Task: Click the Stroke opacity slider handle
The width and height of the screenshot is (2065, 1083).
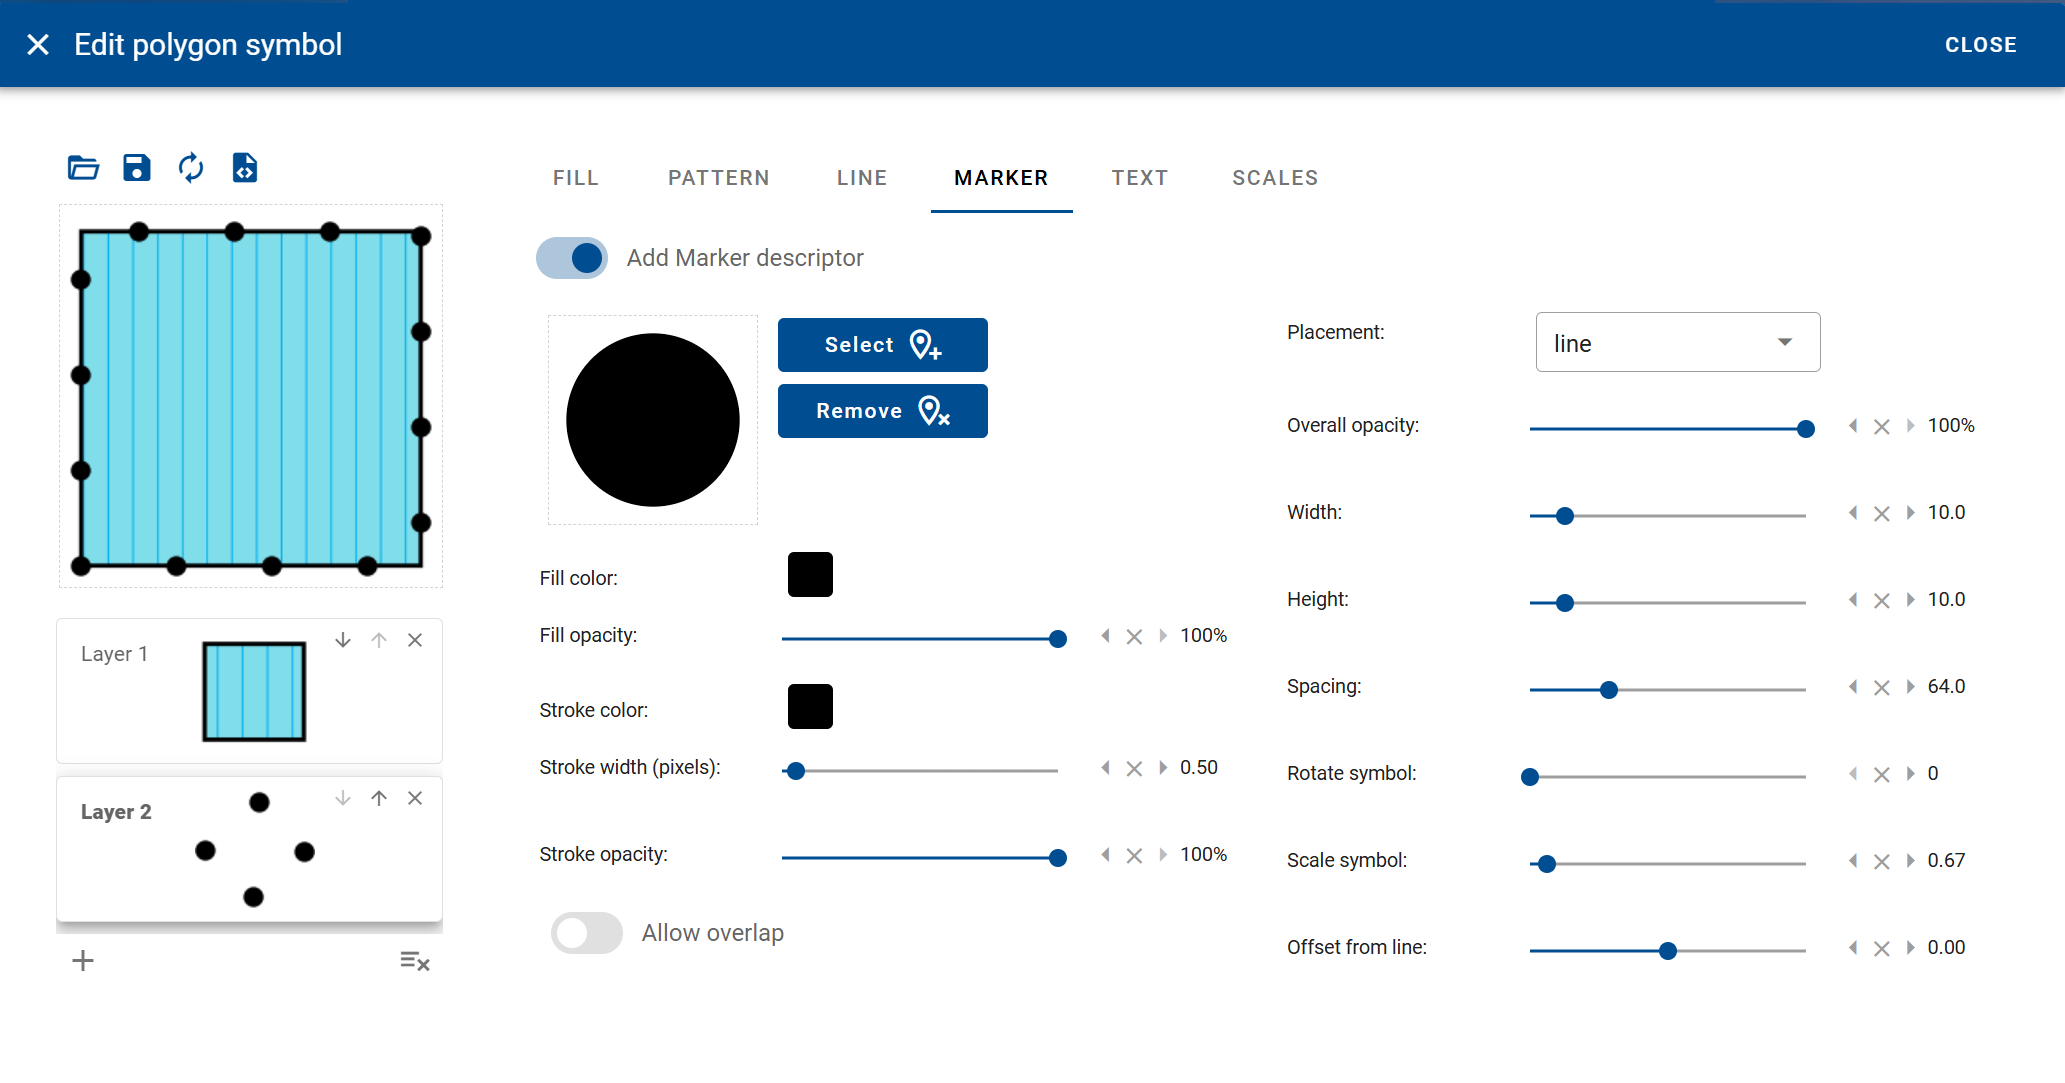Action: tap(1058, 858)
